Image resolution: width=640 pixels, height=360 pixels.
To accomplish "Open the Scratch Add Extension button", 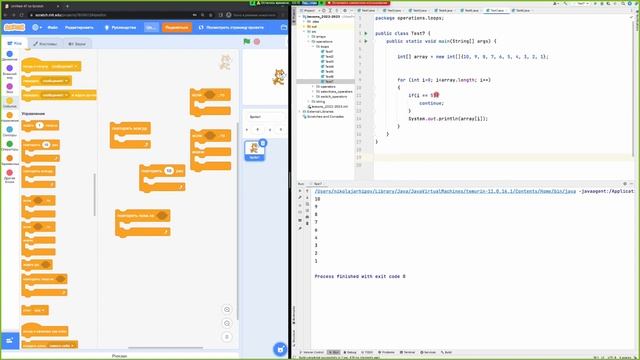I will (x=10, y=340).
